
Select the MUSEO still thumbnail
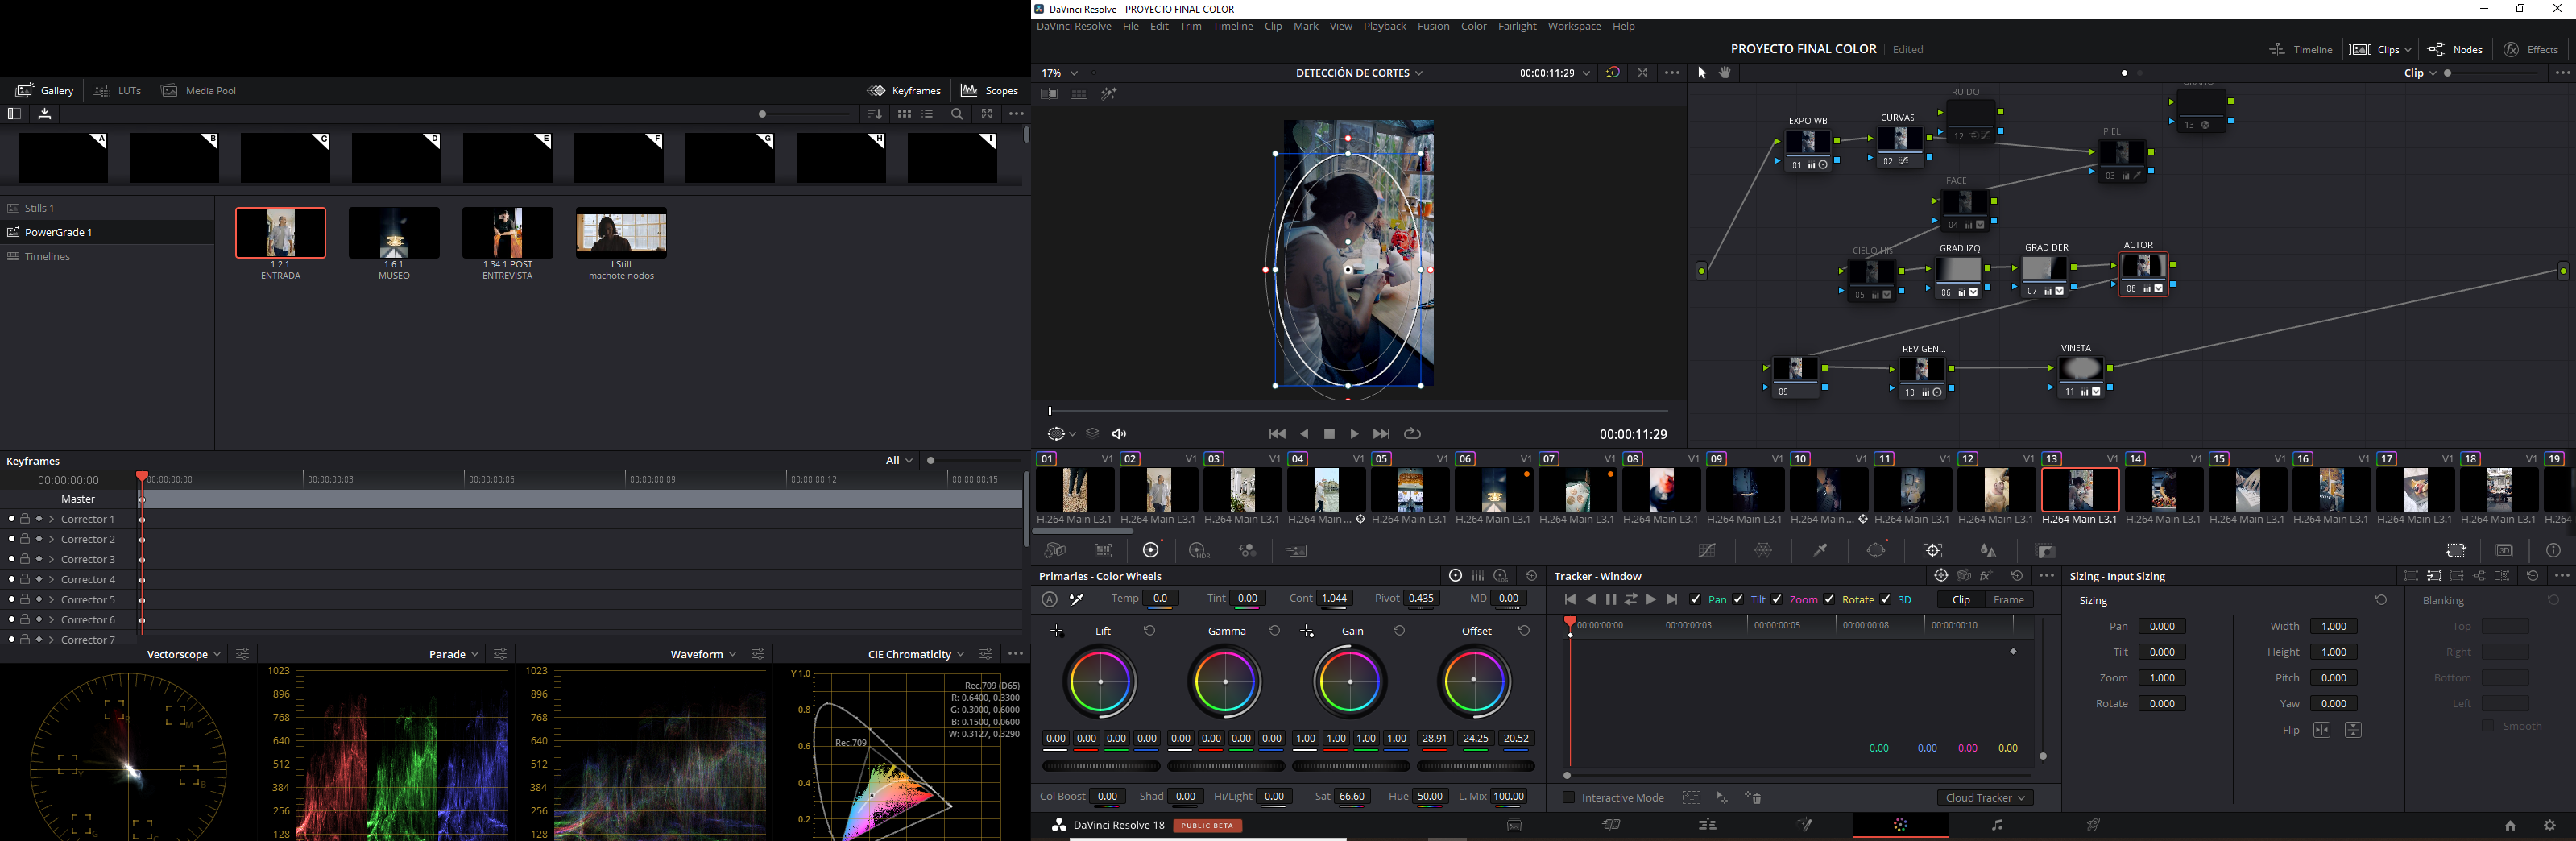click(x=394, y=233)
